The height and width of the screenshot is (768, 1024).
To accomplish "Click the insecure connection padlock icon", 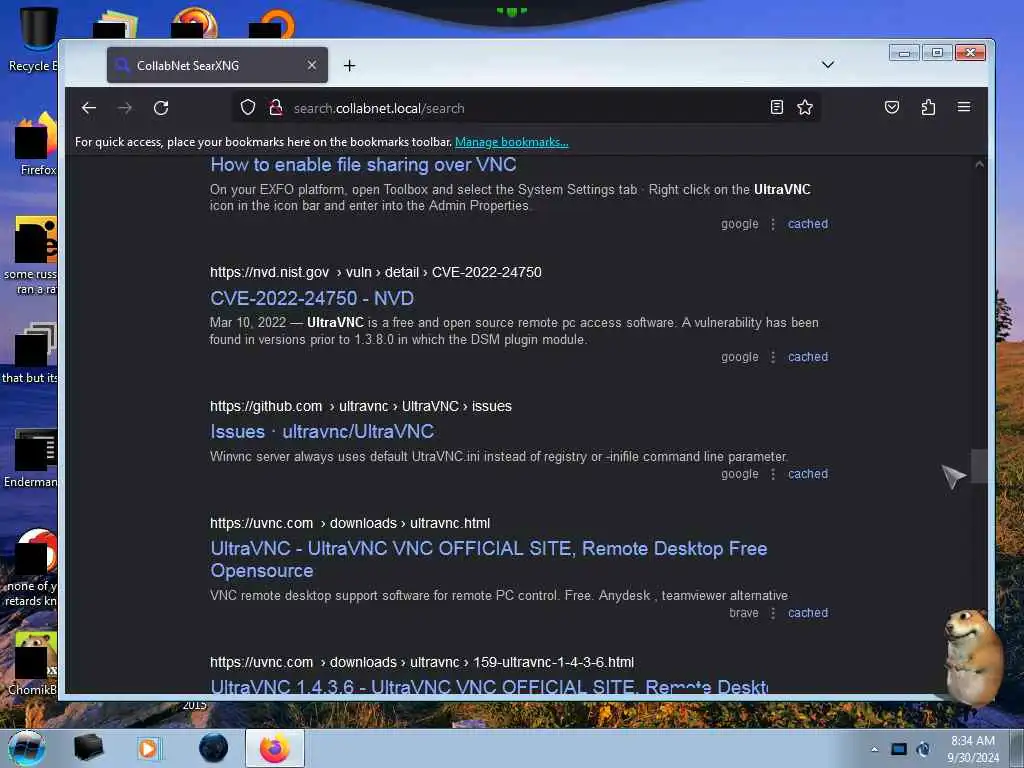I will 276,107.
